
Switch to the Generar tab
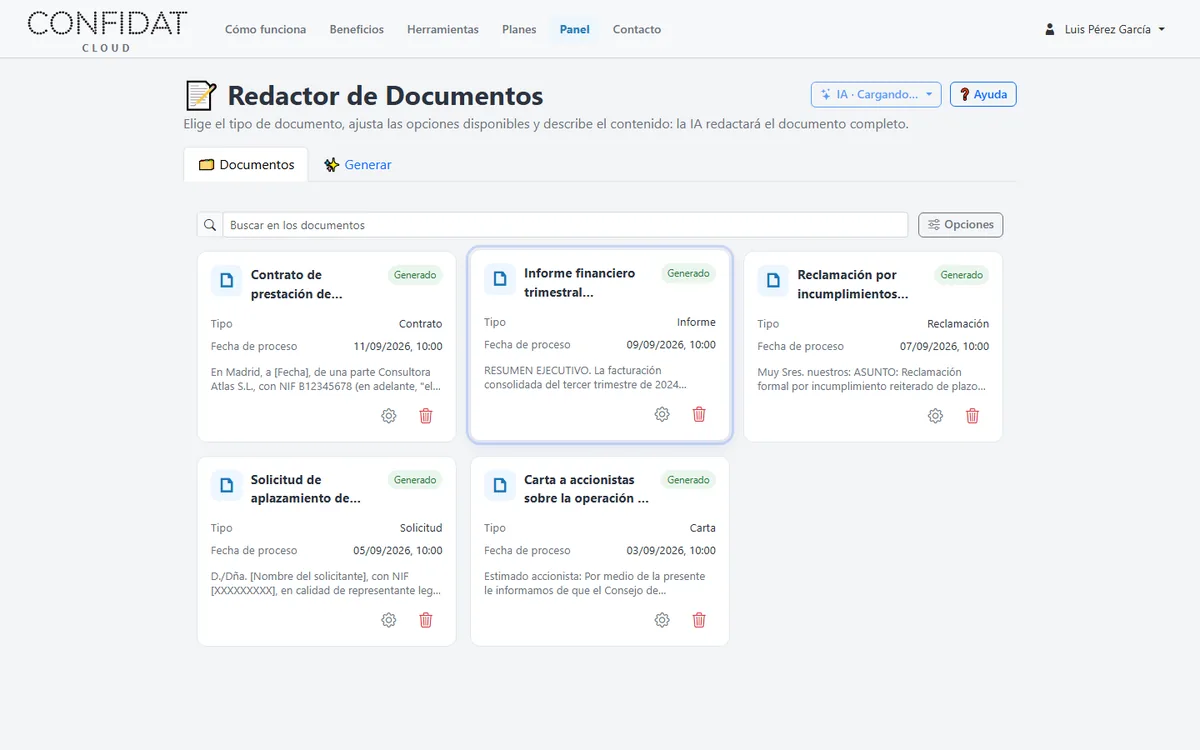click(x=358, y=164)
